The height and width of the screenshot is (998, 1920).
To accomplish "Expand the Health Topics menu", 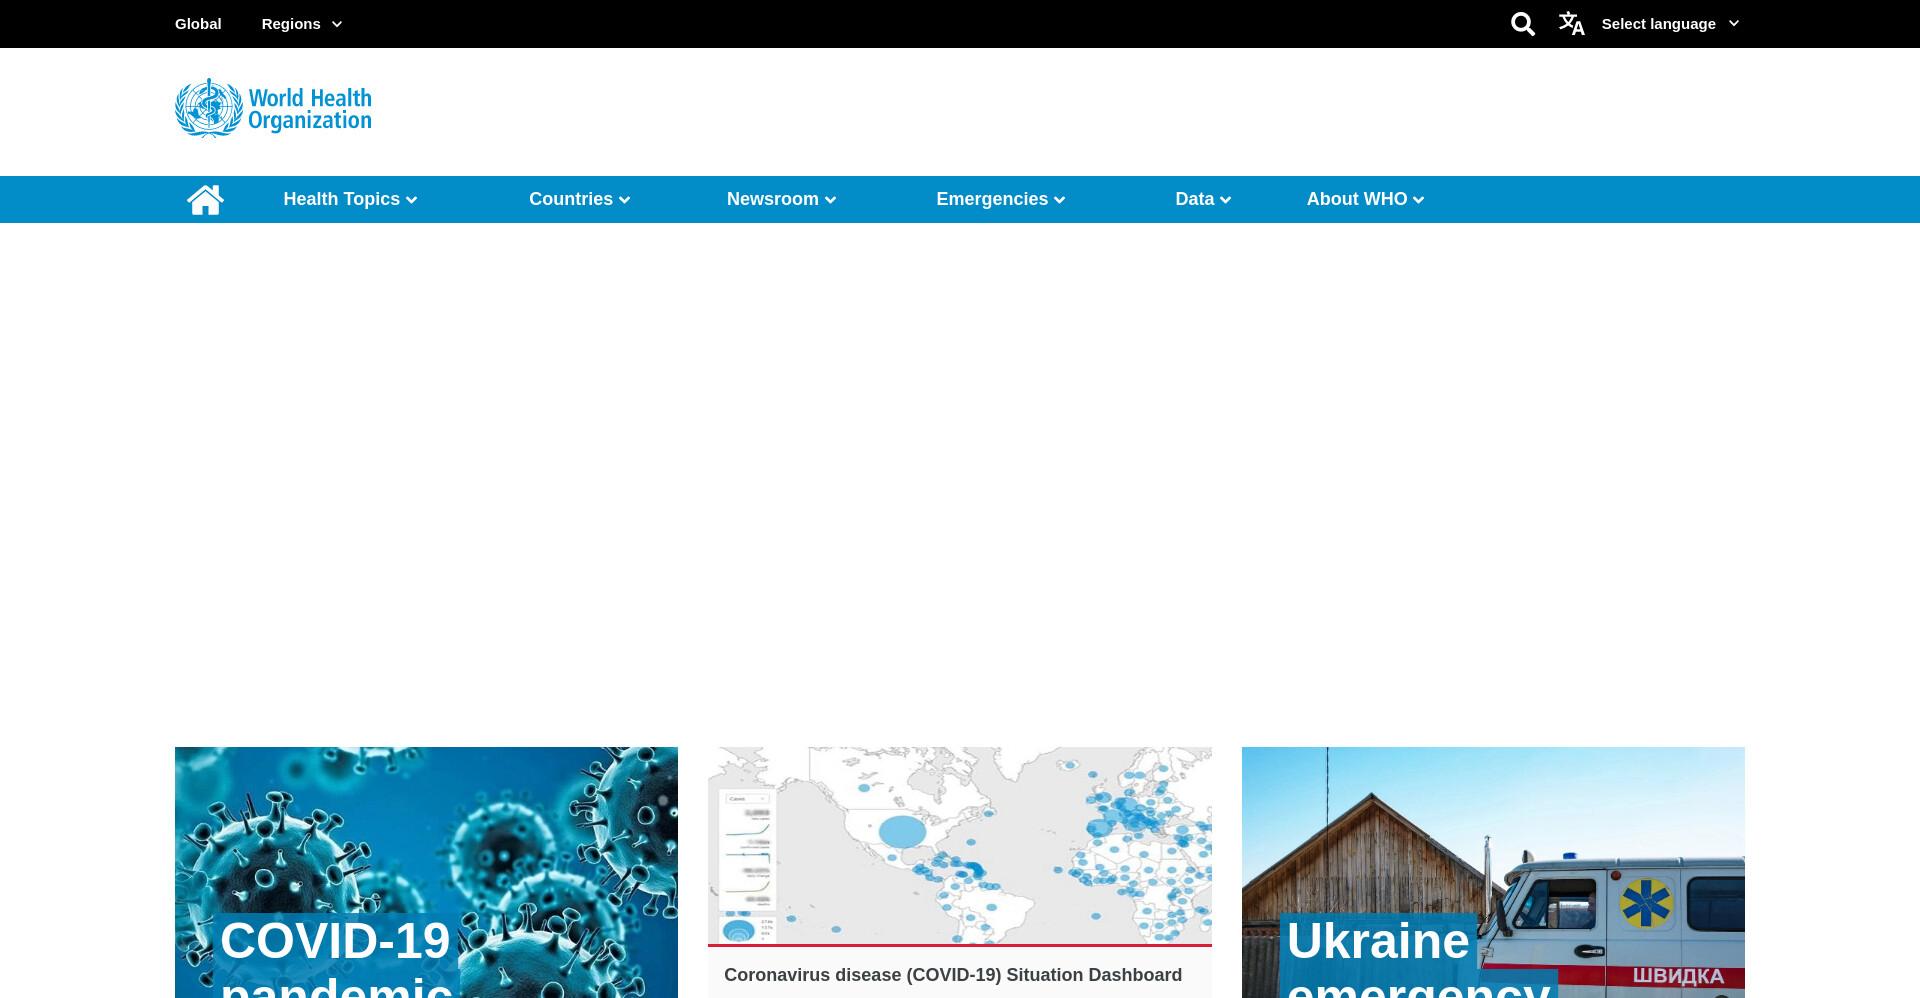I will [x=350, y=199].
